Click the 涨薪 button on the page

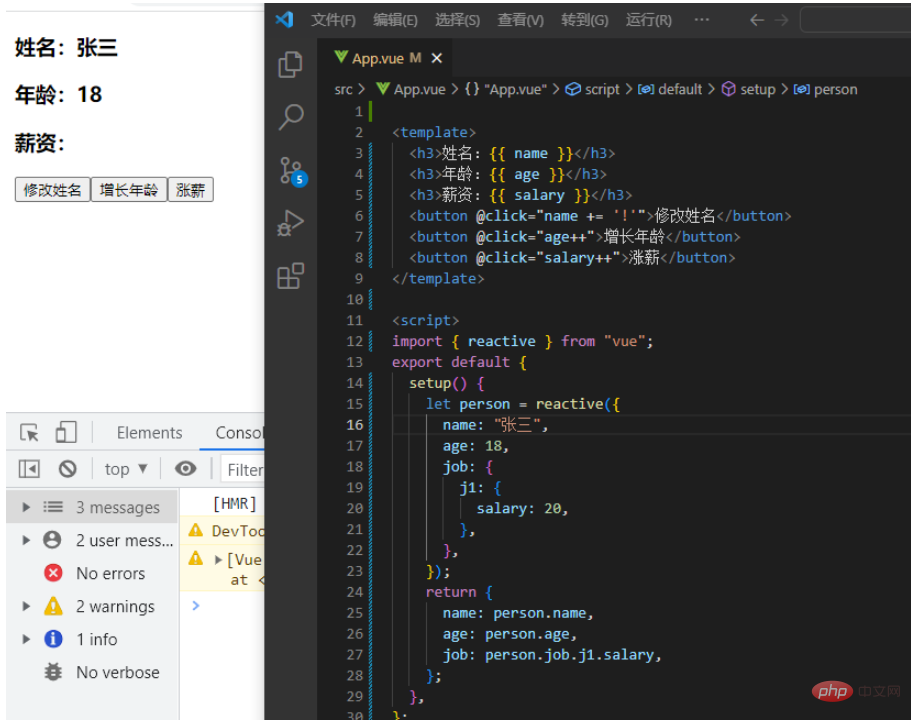191,190
